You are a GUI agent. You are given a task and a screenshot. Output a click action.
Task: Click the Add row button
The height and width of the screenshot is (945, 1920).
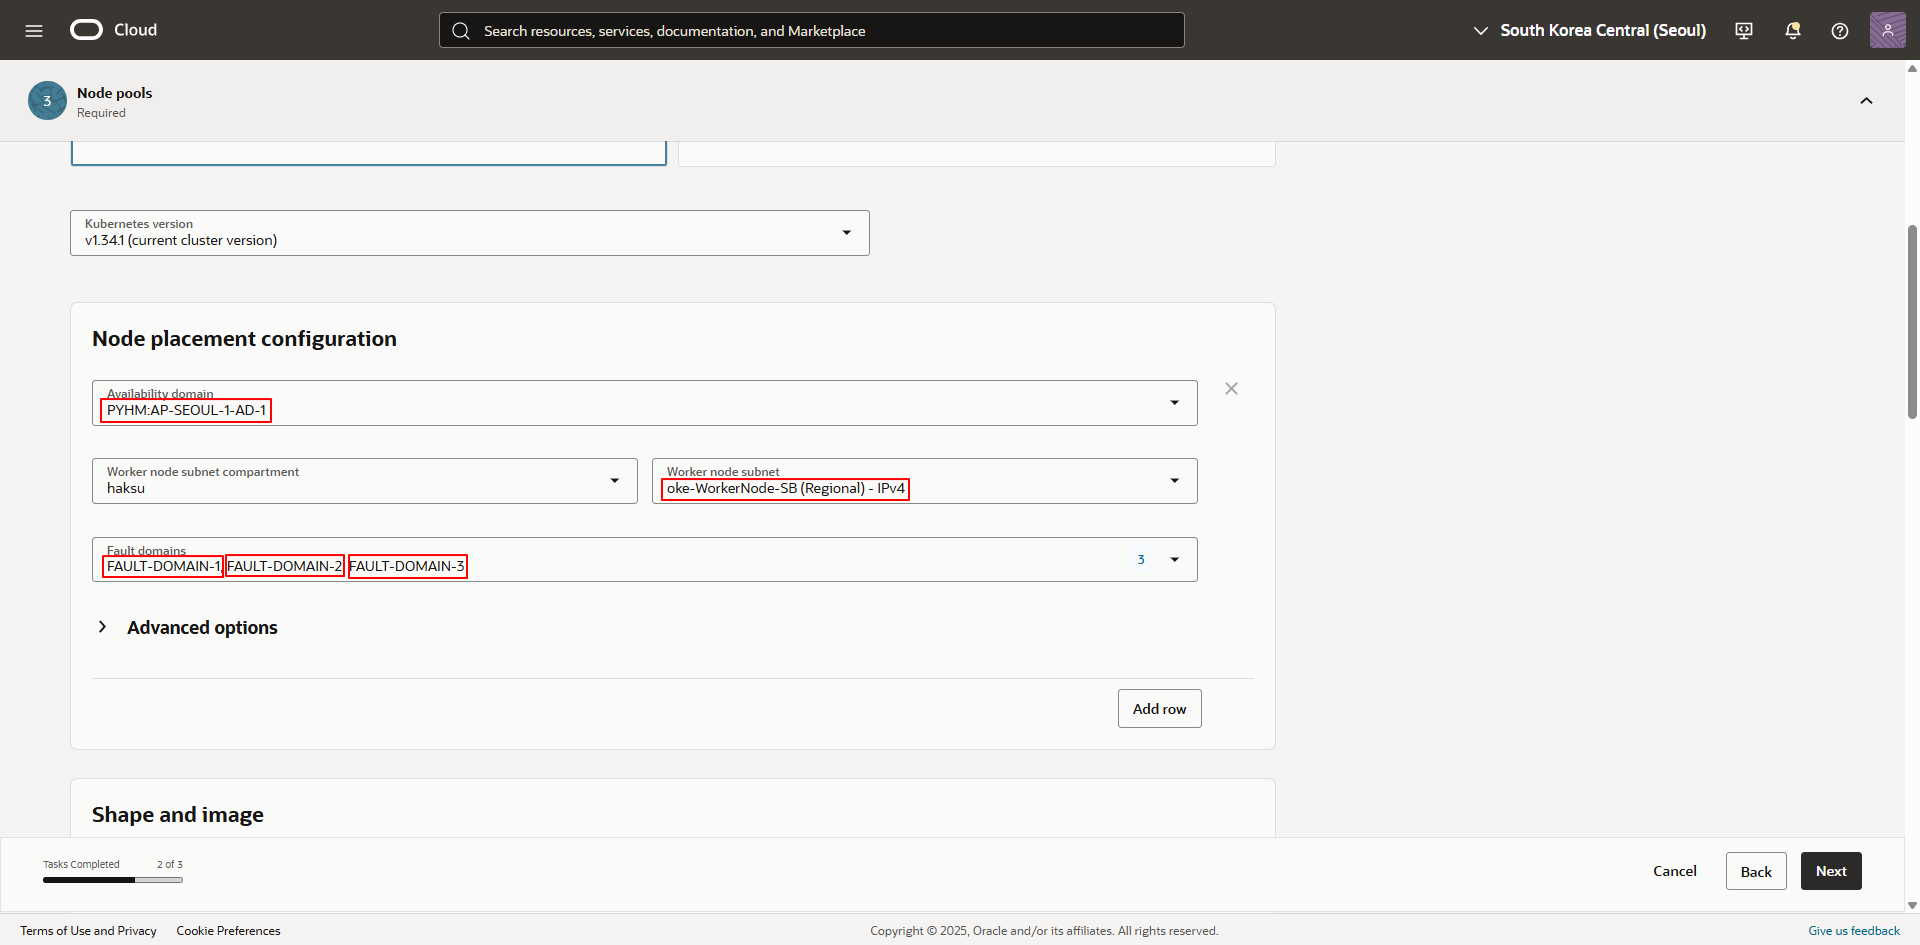coord(1159,709)
